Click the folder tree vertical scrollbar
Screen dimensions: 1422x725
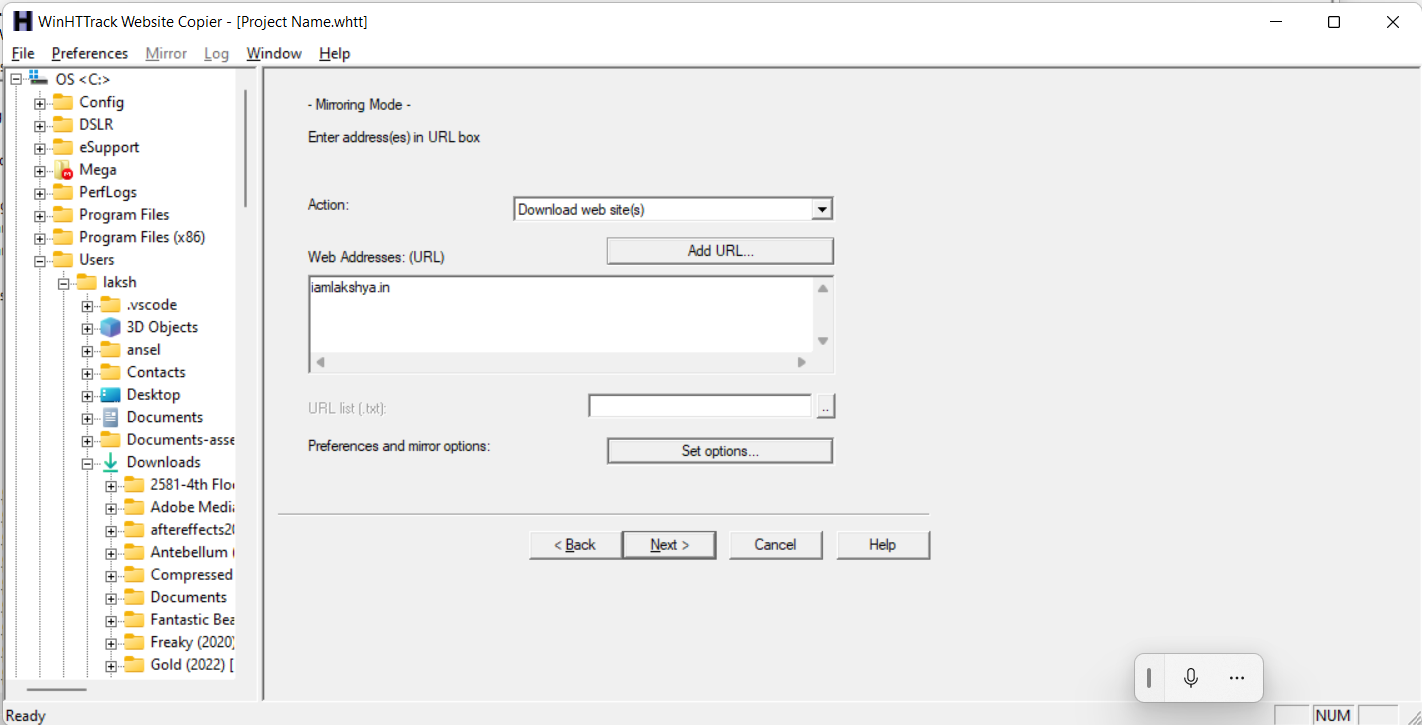245,148
